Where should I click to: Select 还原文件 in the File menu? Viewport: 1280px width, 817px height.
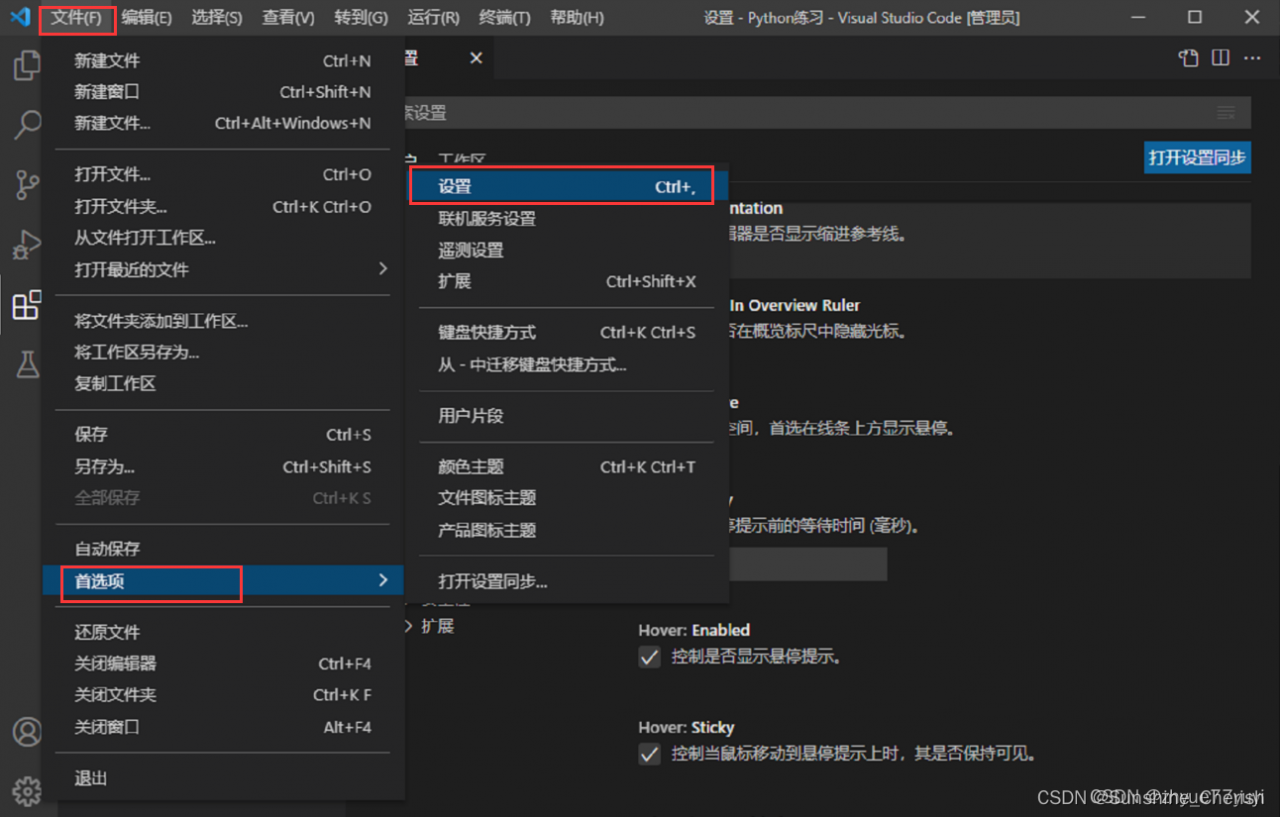[x=223, y=632]
